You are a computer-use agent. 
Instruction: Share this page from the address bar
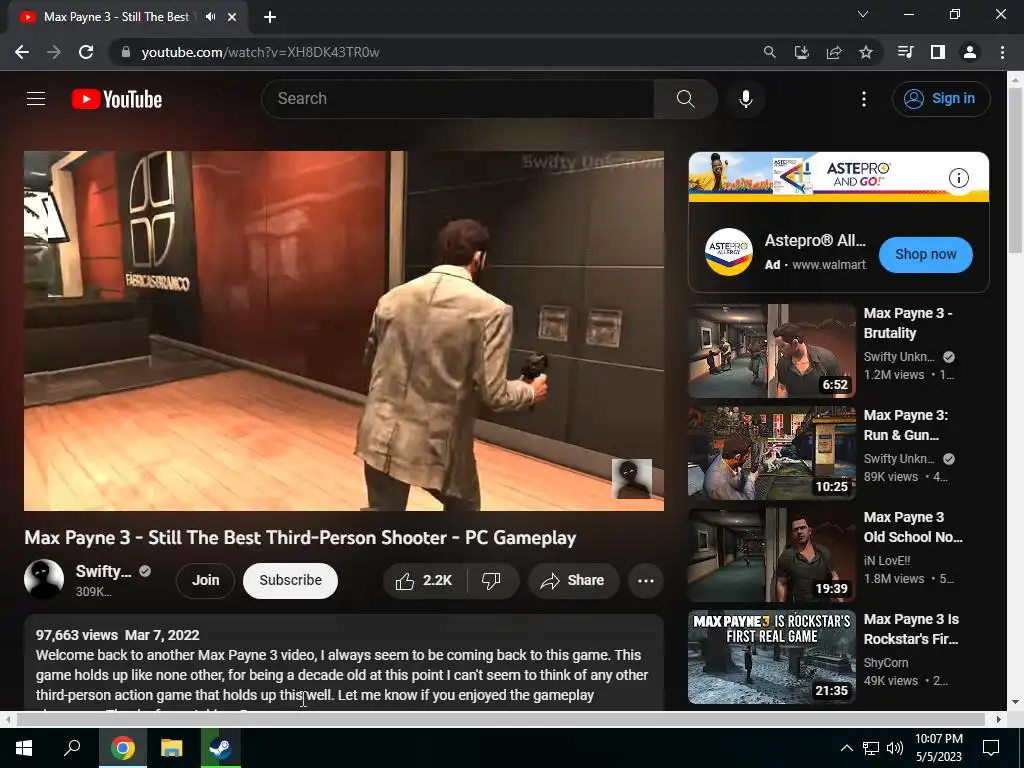[x=833, y=52]
